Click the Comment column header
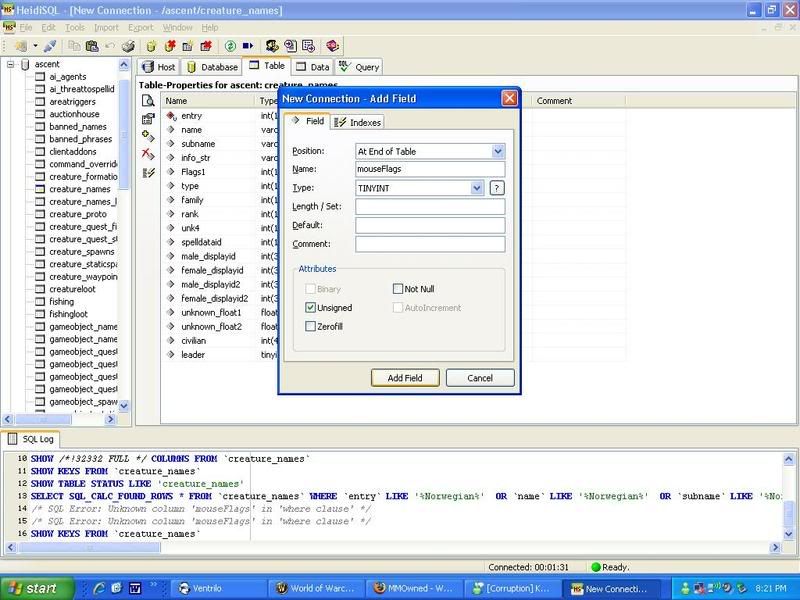 pos(579,101)
